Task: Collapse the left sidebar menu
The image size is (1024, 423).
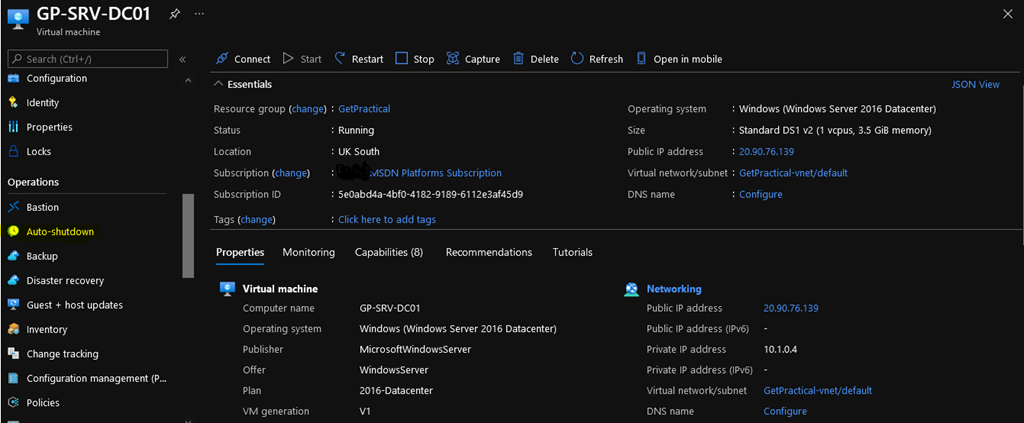Action: pyautogui.click(x=183, y=59)
